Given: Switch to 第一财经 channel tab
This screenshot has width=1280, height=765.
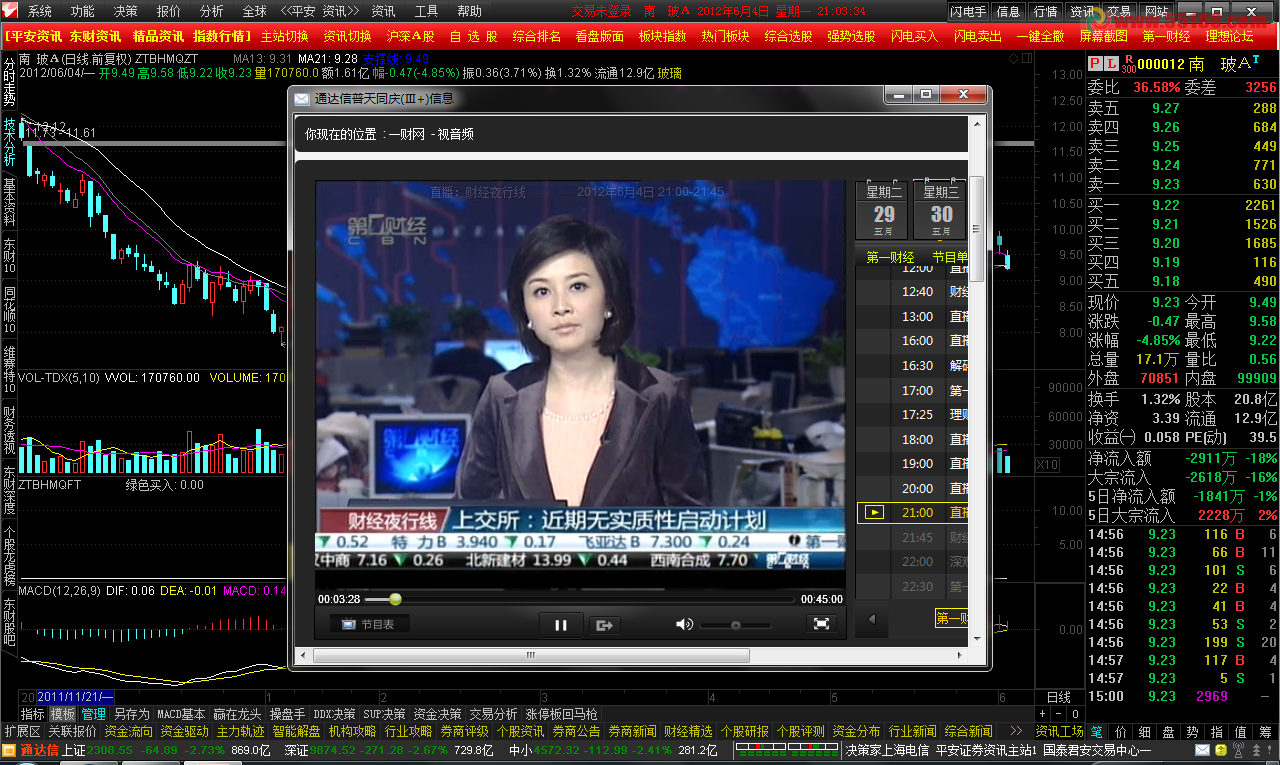Looking at the screenshot, I should click(890, 257).
